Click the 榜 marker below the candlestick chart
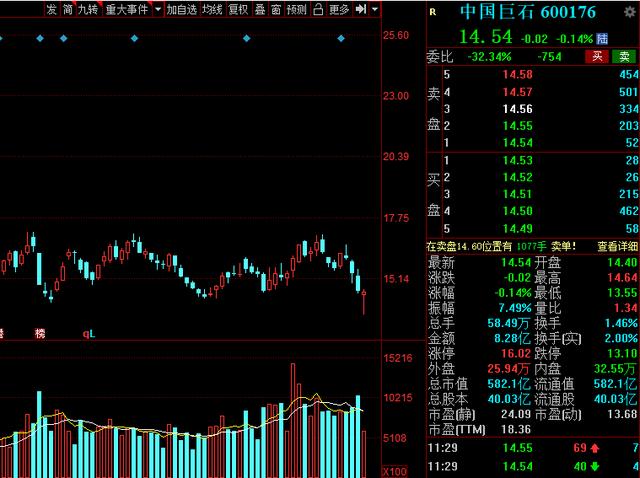The height and width of the screenshot is (478, 640). (x=40, y=334)
